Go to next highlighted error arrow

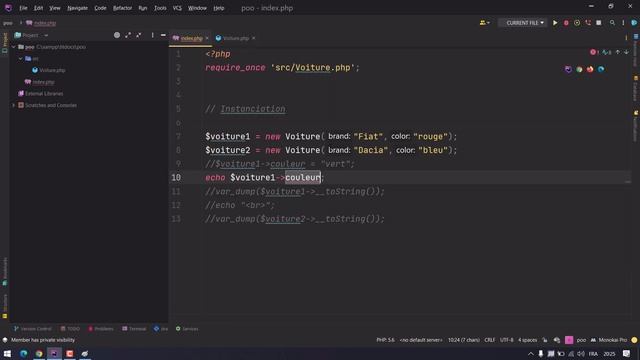click(x=626, y=52)
